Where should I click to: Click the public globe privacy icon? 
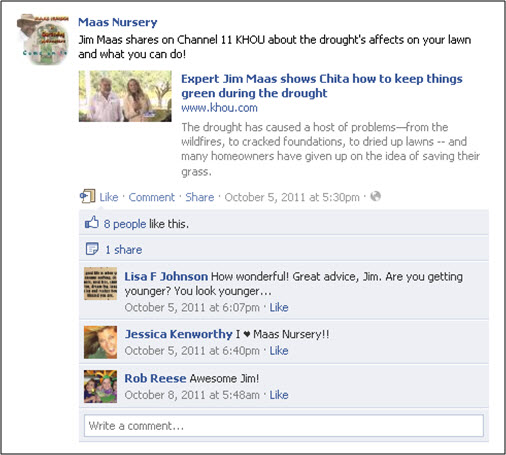pyautogui.click(x=376, y=196)
